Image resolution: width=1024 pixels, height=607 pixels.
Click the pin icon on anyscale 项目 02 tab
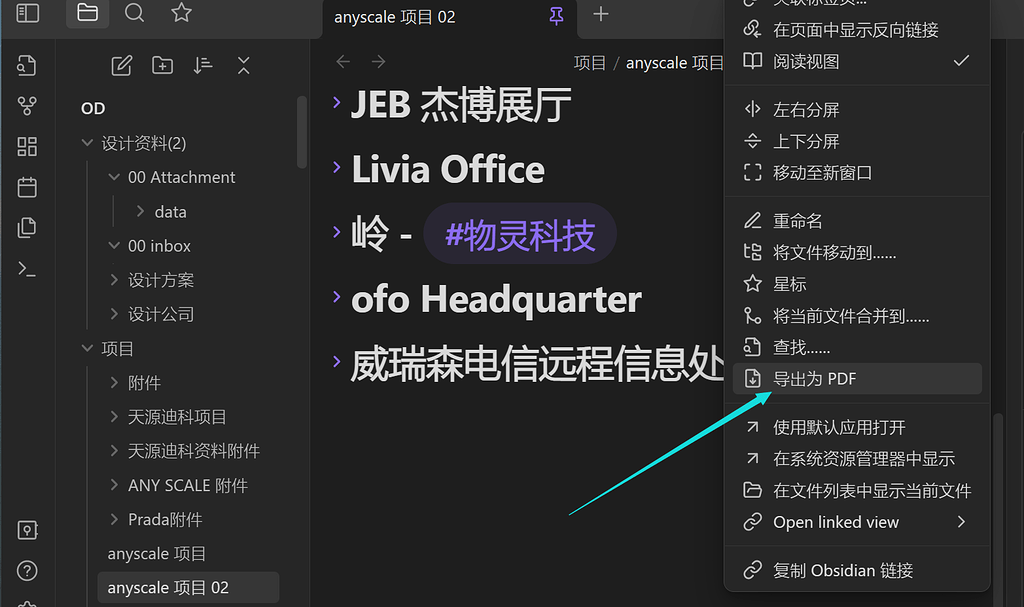pyautogui.click(x=556, y=16)
